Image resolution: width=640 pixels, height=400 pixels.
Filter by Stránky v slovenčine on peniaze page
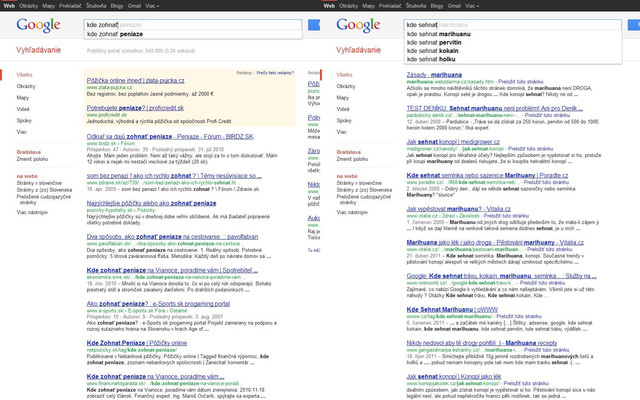(39, 183)
